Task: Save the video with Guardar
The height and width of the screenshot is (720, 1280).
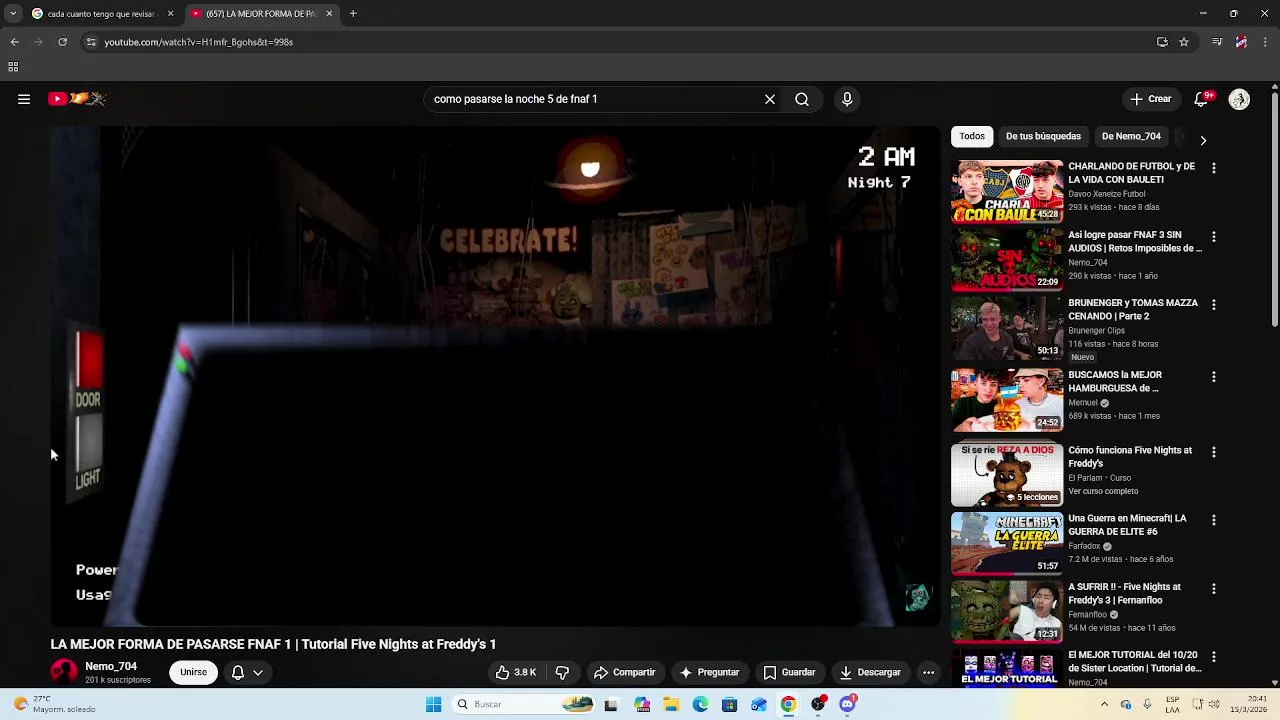Action: click(789, 672)
